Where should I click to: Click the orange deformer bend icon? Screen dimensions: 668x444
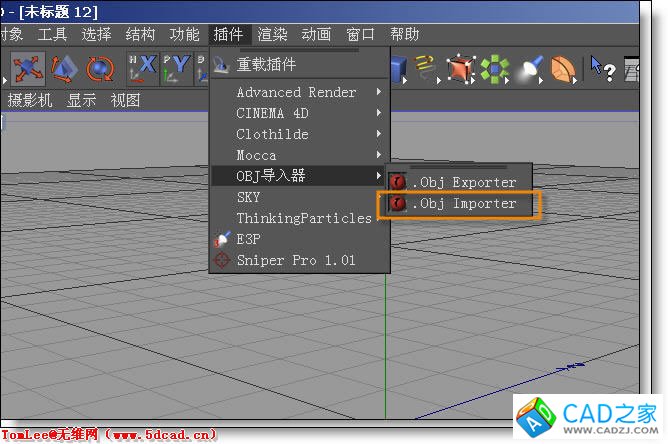point(562,69)
